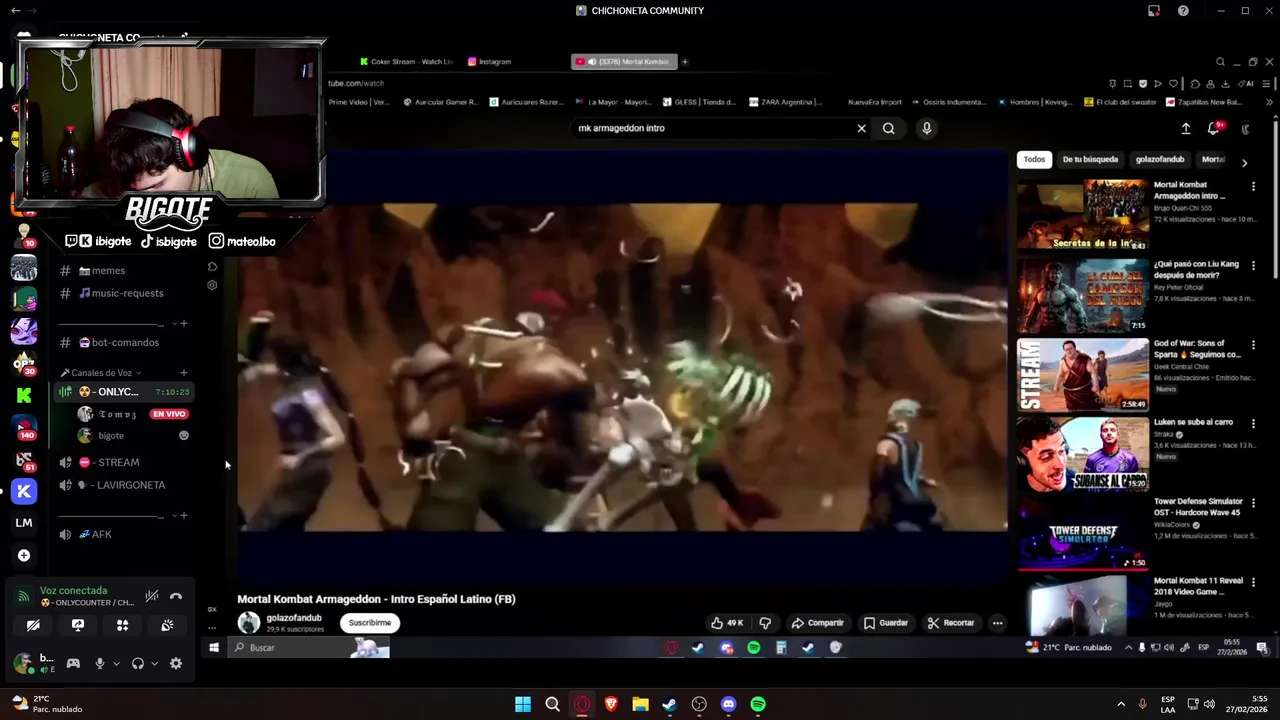Select the golazofandub filter chip

click(x=1160, y=159)
